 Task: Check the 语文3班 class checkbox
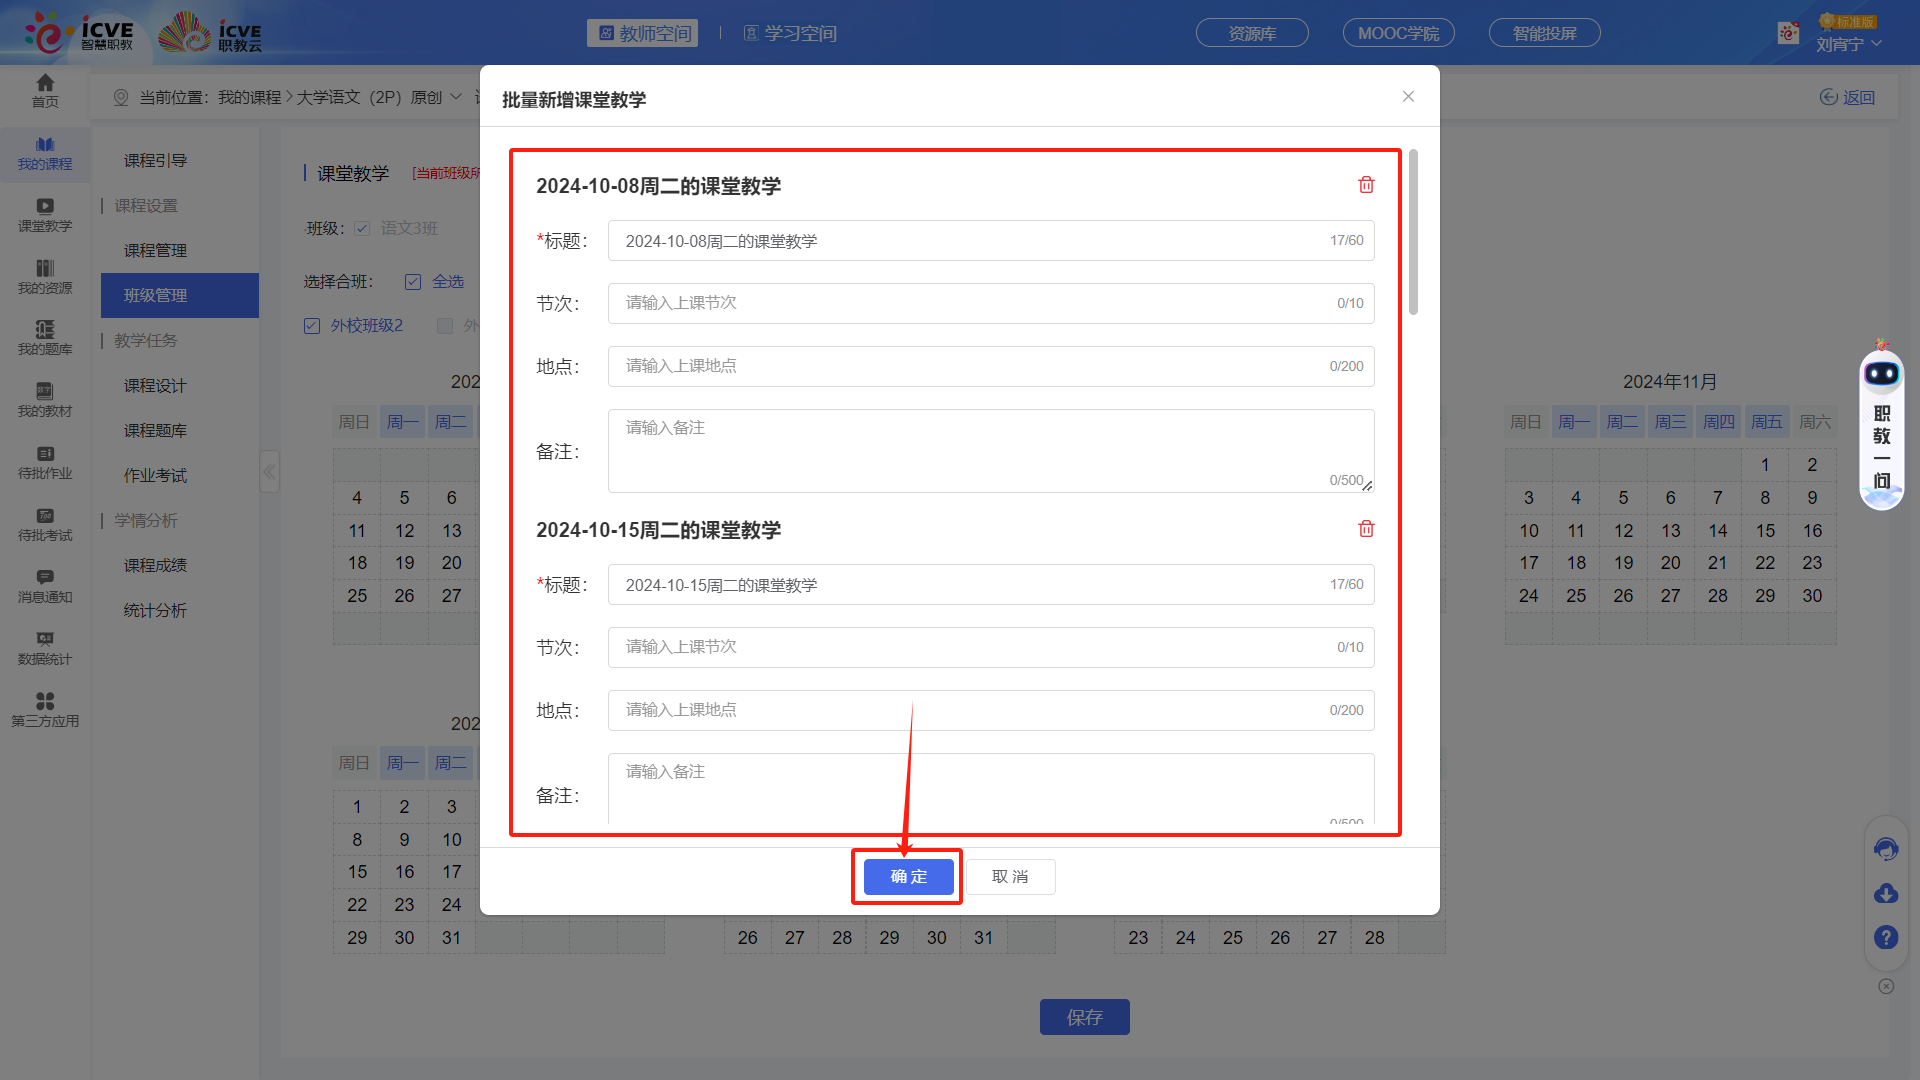pyautogui.click(x=362, y=228)
